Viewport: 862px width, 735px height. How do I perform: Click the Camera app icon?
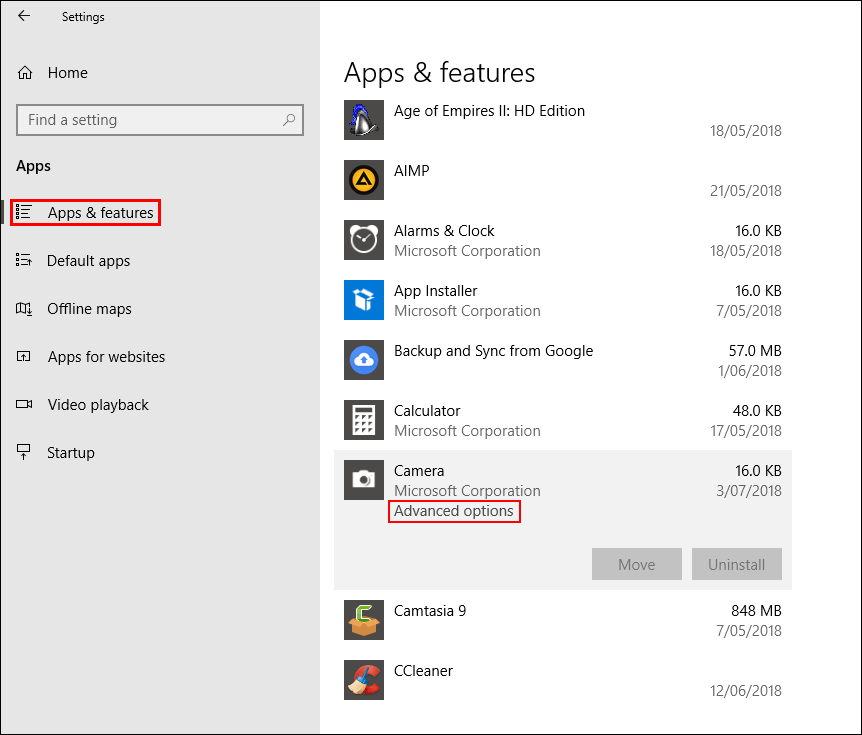pyautogui.click(x=364, y=479)
